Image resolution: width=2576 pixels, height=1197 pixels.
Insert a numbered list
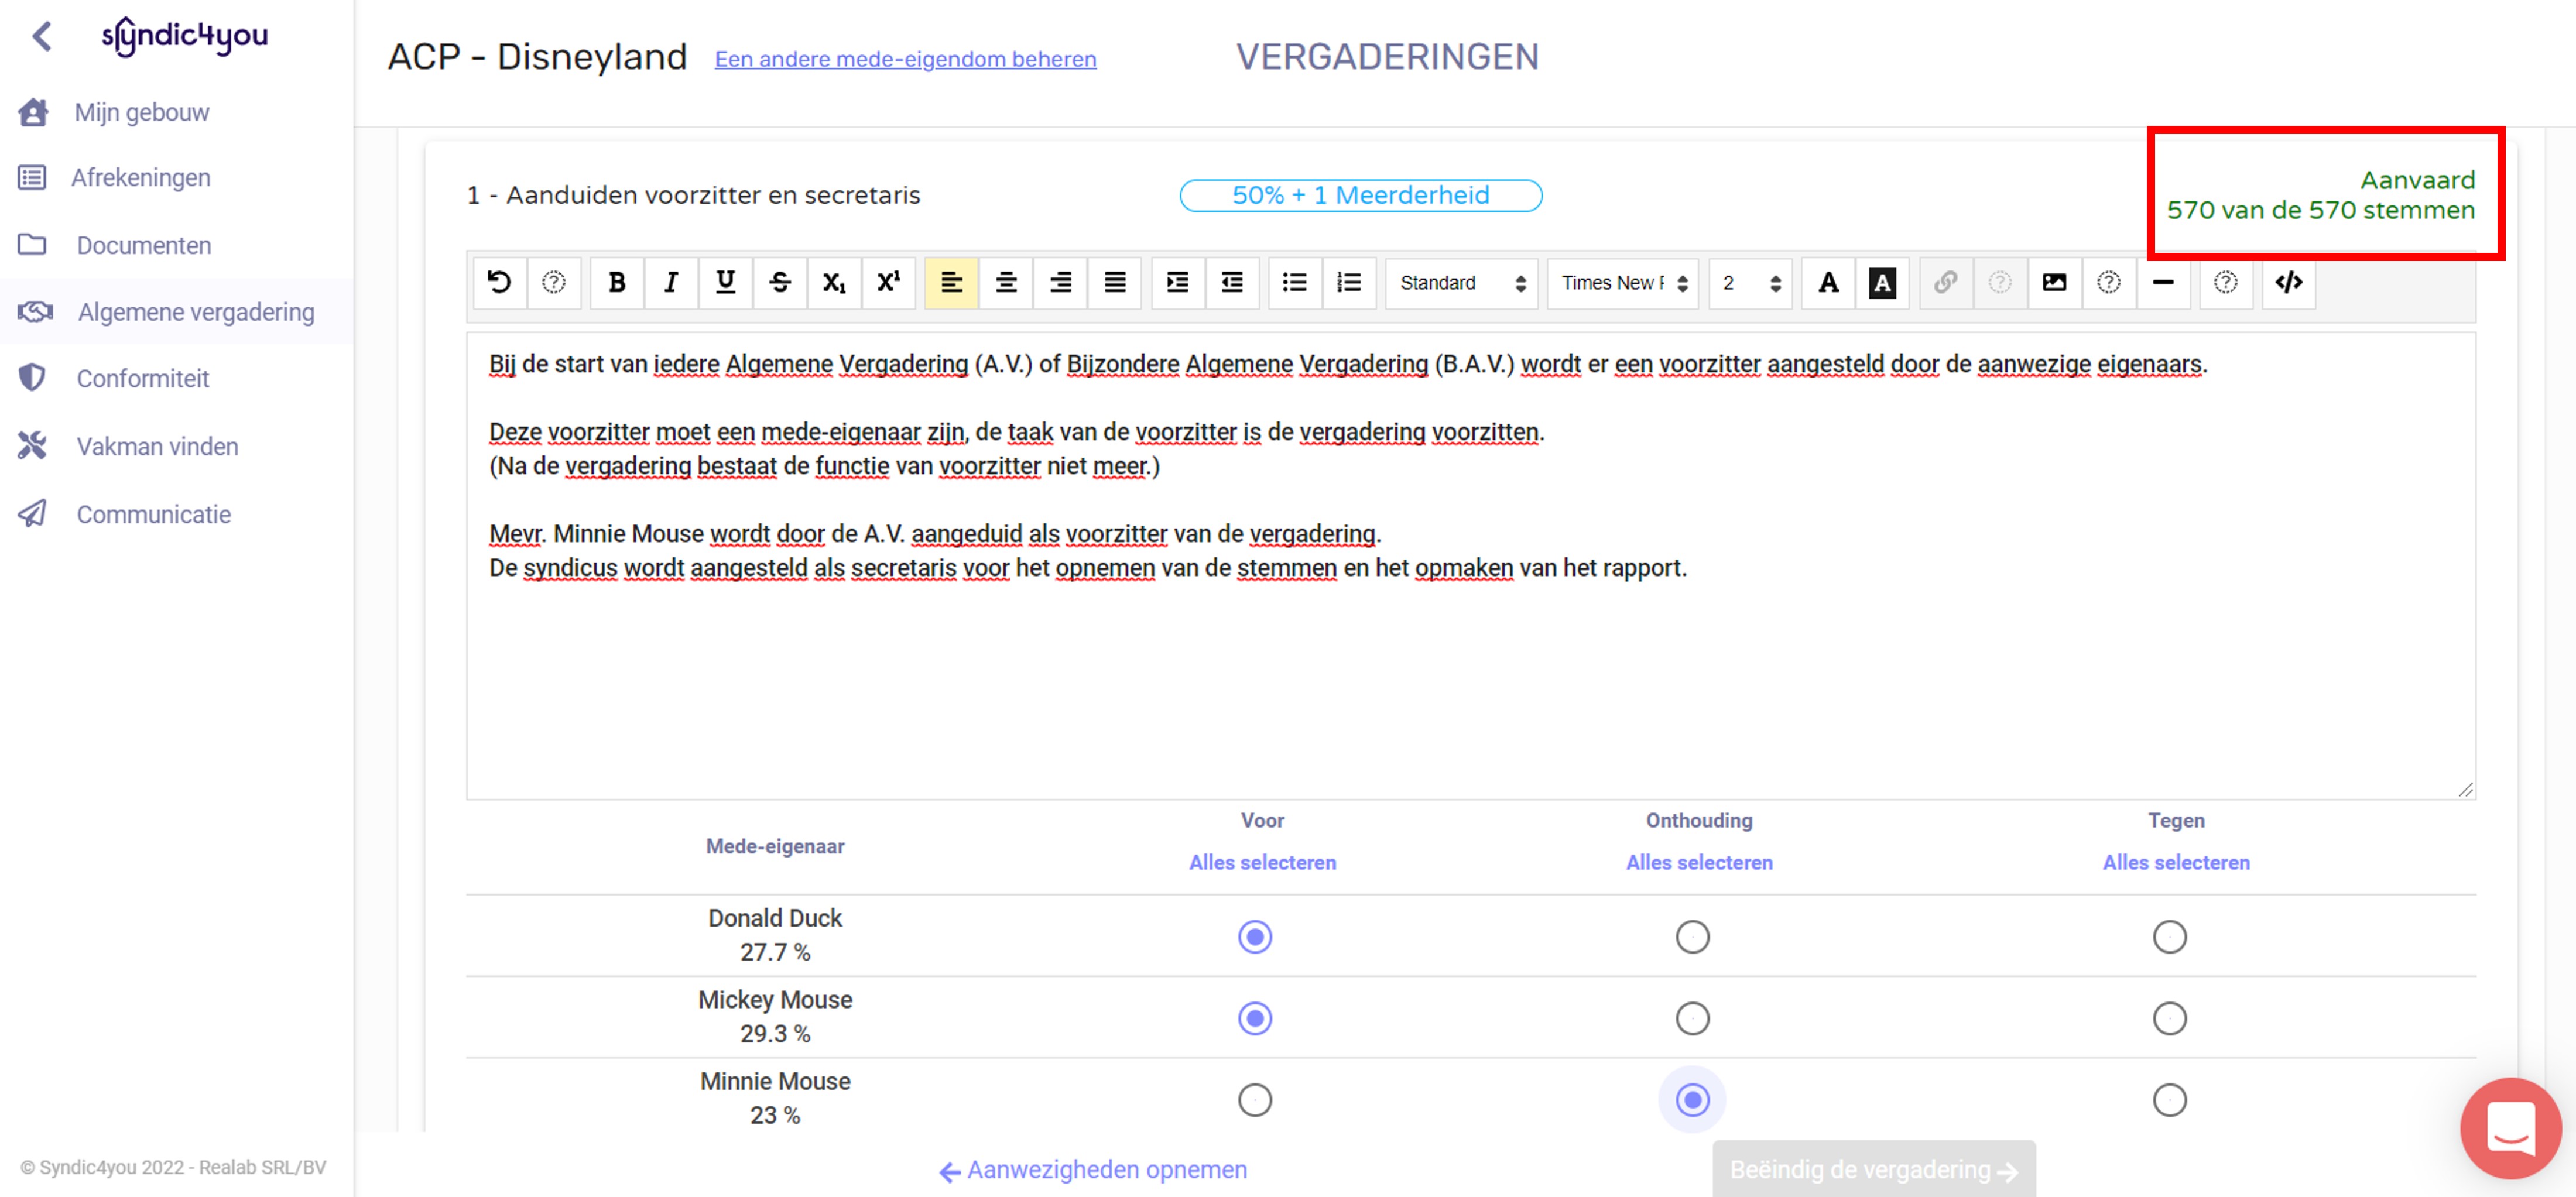click(1348, 283)
